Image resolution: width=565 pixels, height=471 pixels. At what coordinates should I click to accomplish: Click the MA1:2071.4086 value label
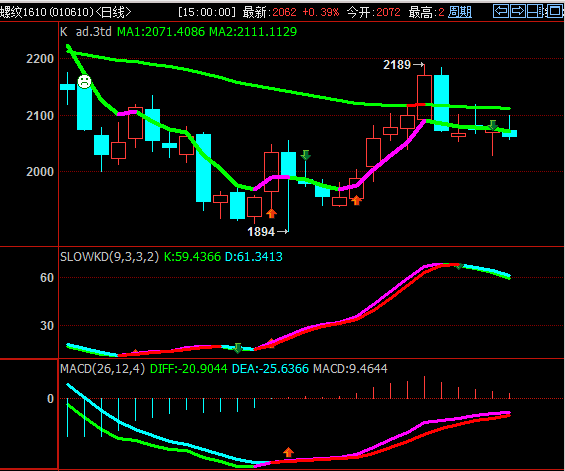[x=161, y=32]
